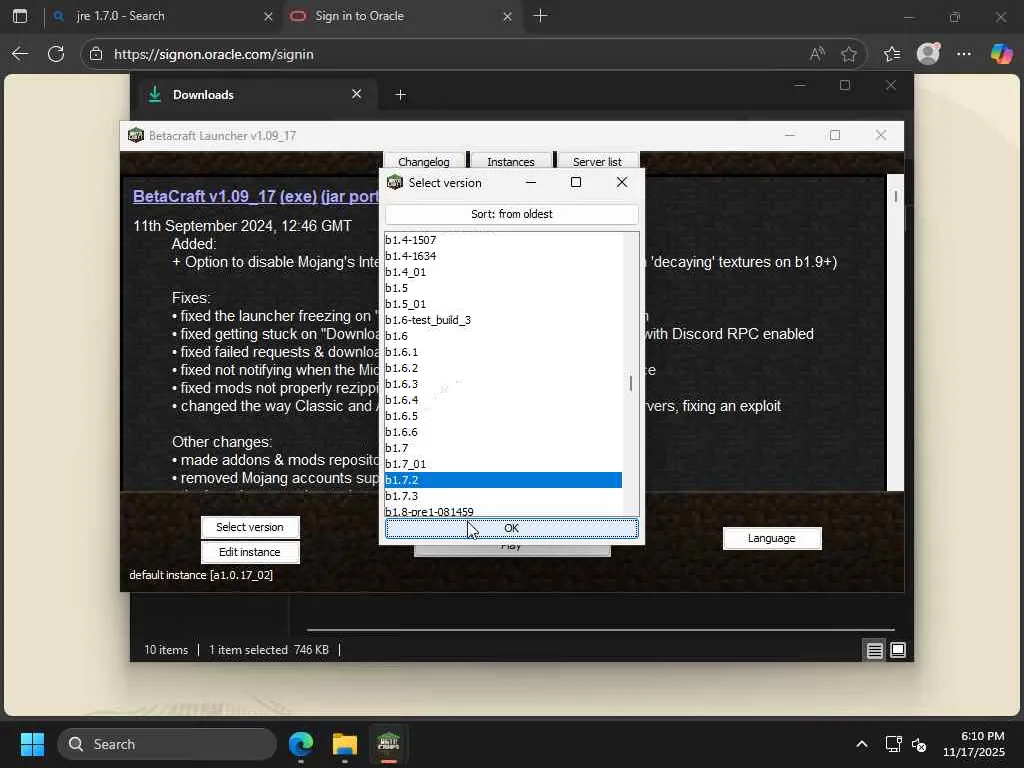
Task: Open the browser profile avatar
Action: pyautogui.click(x=928, y=54)
